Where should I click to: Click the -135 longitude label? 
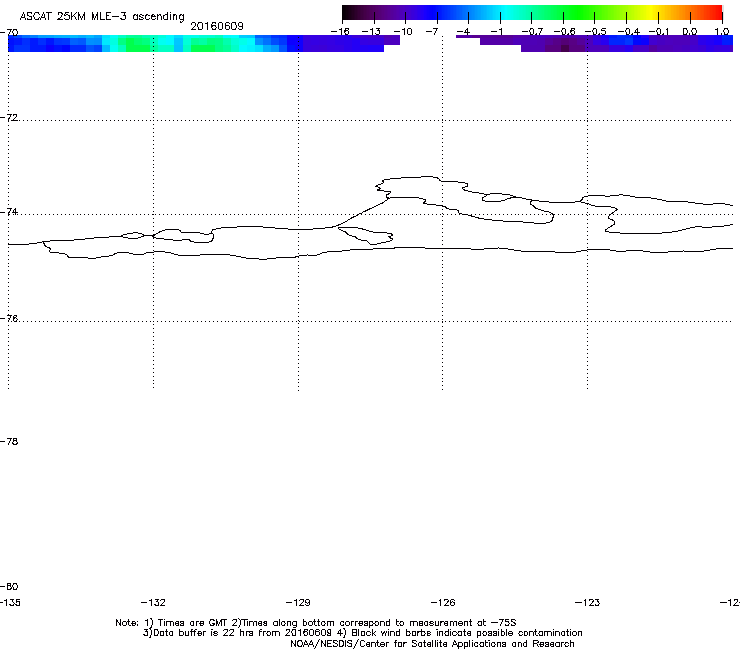pos(10,602)
